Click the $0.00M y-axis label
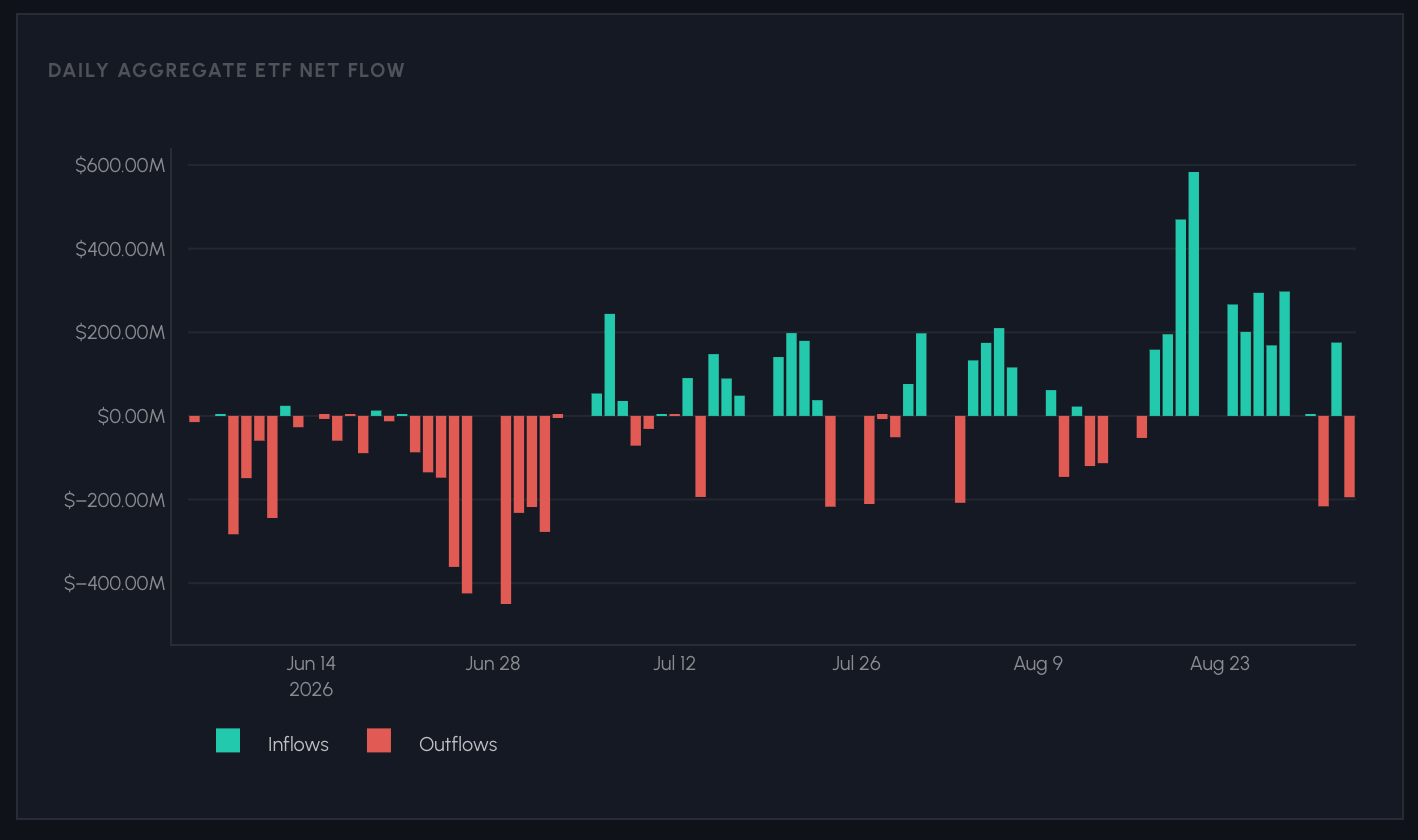 (130, 416)
